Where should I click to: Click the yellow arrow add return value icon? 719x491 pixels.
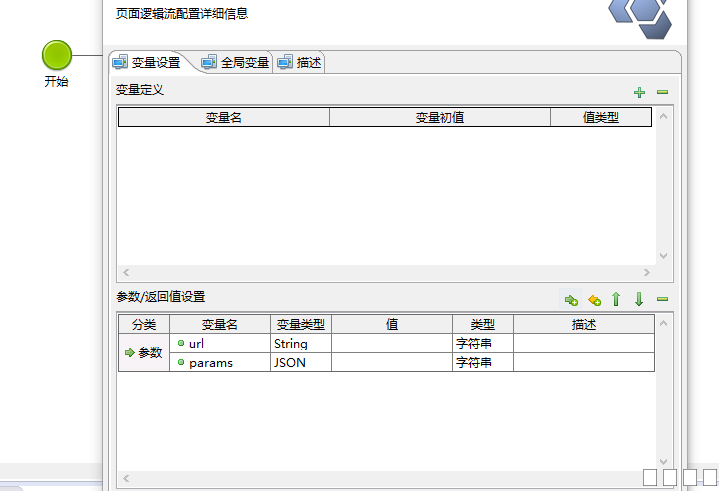coord(594,299)
